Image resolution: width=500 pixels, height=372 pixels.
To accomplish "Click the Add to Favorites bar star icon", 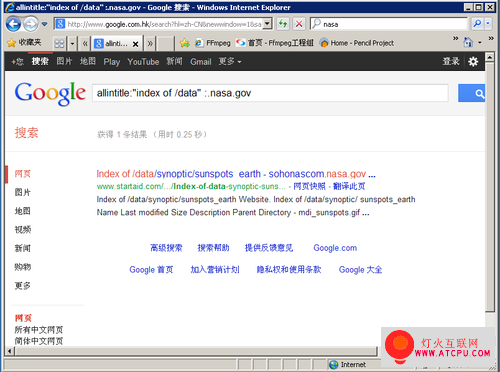I will [x=184, y=43].
